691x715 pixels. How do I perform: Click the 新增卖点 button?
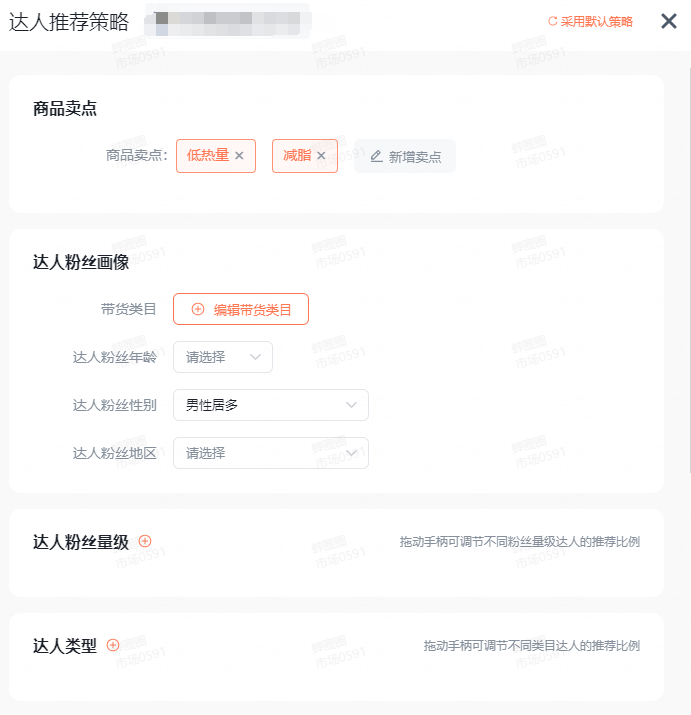(x=405, y=156)
